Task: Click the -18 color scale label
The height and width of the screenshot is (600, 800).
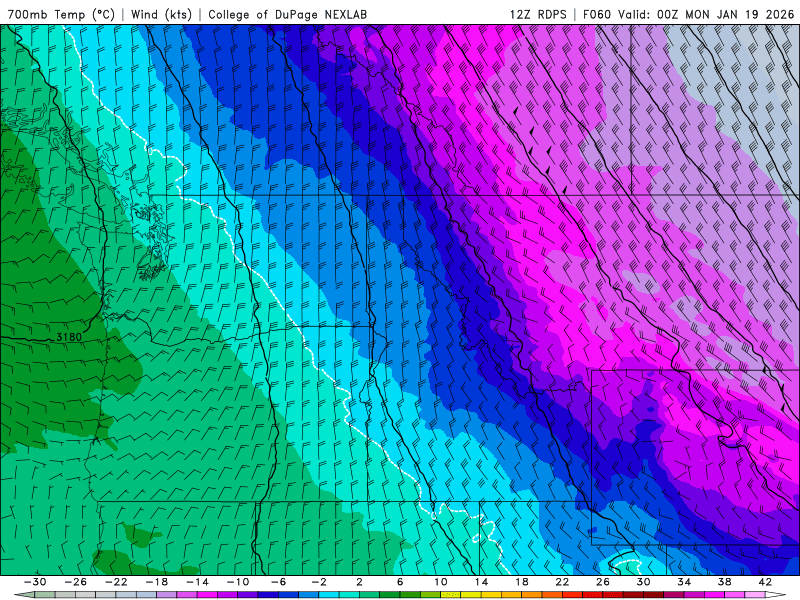Action: (157, 582)
